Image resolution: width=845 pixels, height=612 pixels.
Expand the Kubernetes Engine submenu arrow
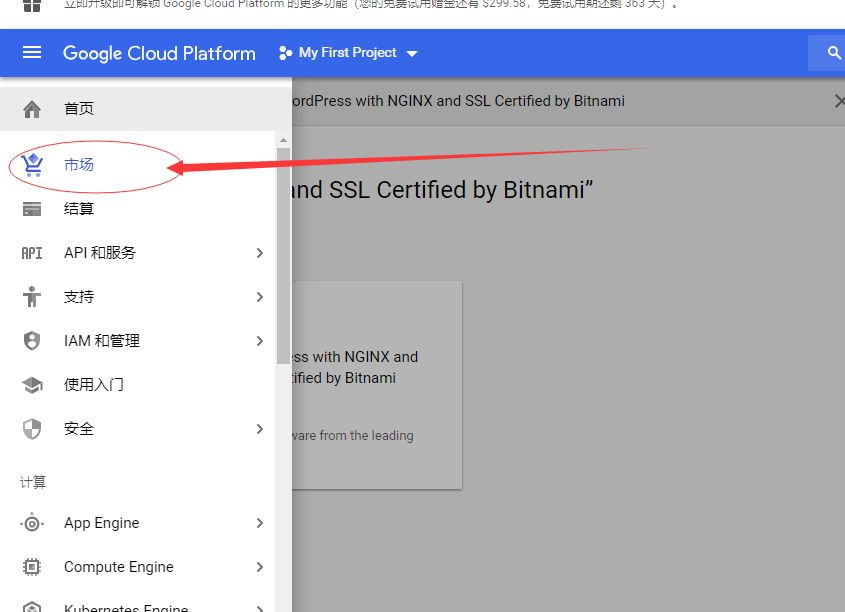point(260,608)
